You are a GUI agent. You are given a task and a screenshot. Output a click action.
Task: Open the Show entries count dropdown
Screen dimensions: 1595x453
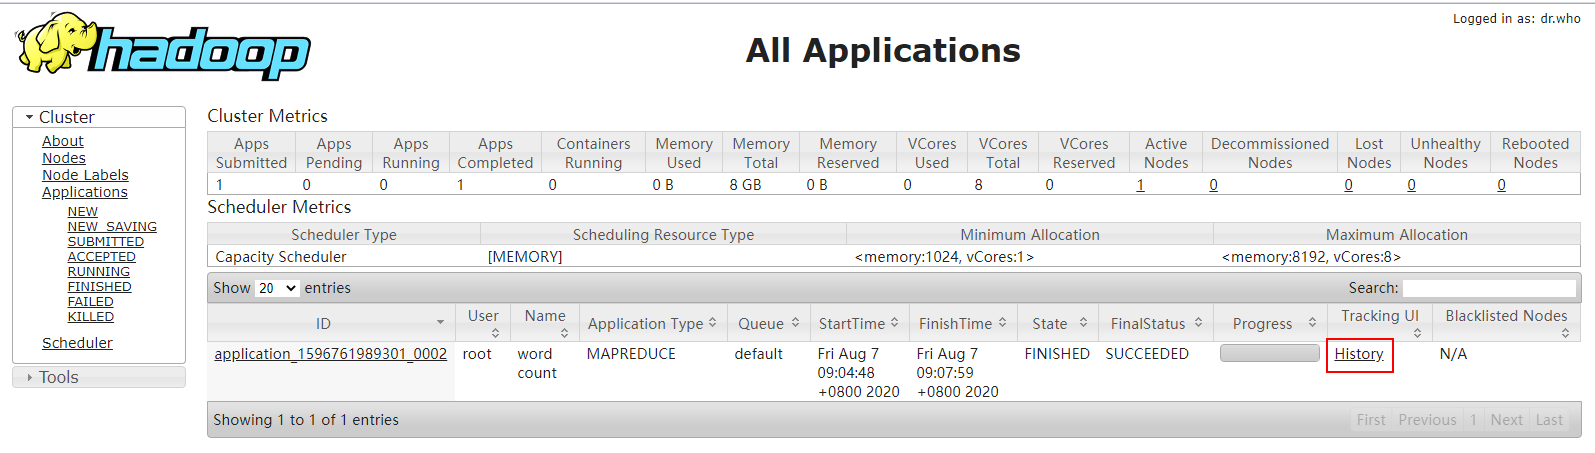(277, 288)
